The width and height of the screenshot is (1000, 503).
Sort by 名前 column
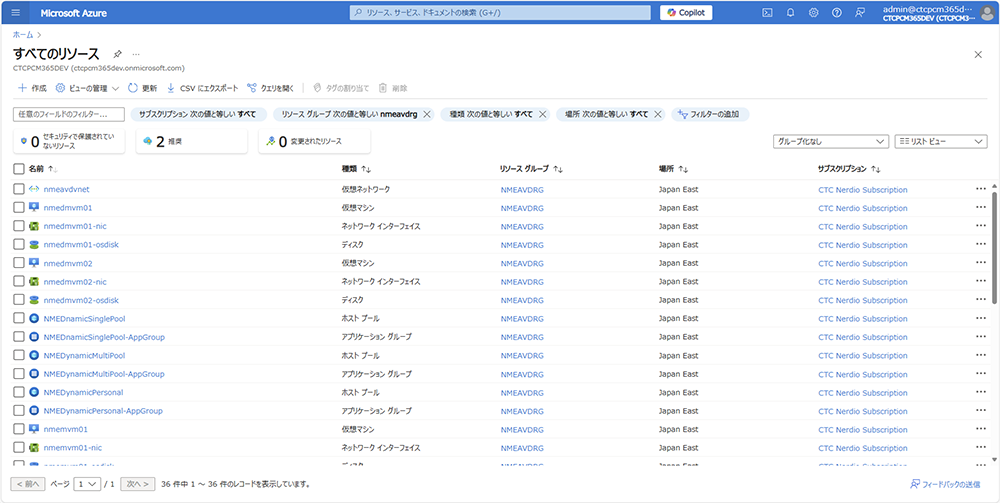[43, 169]
